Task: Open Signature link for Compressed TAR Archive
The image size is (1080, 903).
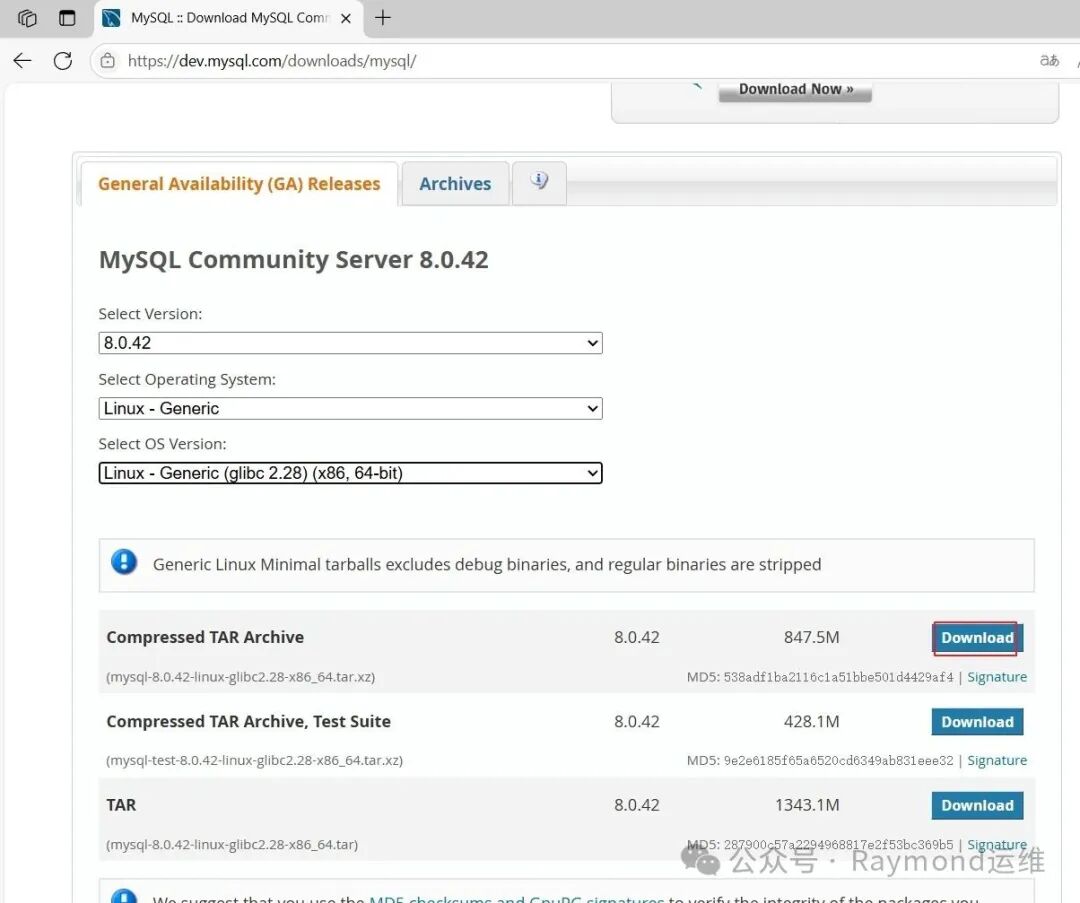Action: click(x=997, y=677)
